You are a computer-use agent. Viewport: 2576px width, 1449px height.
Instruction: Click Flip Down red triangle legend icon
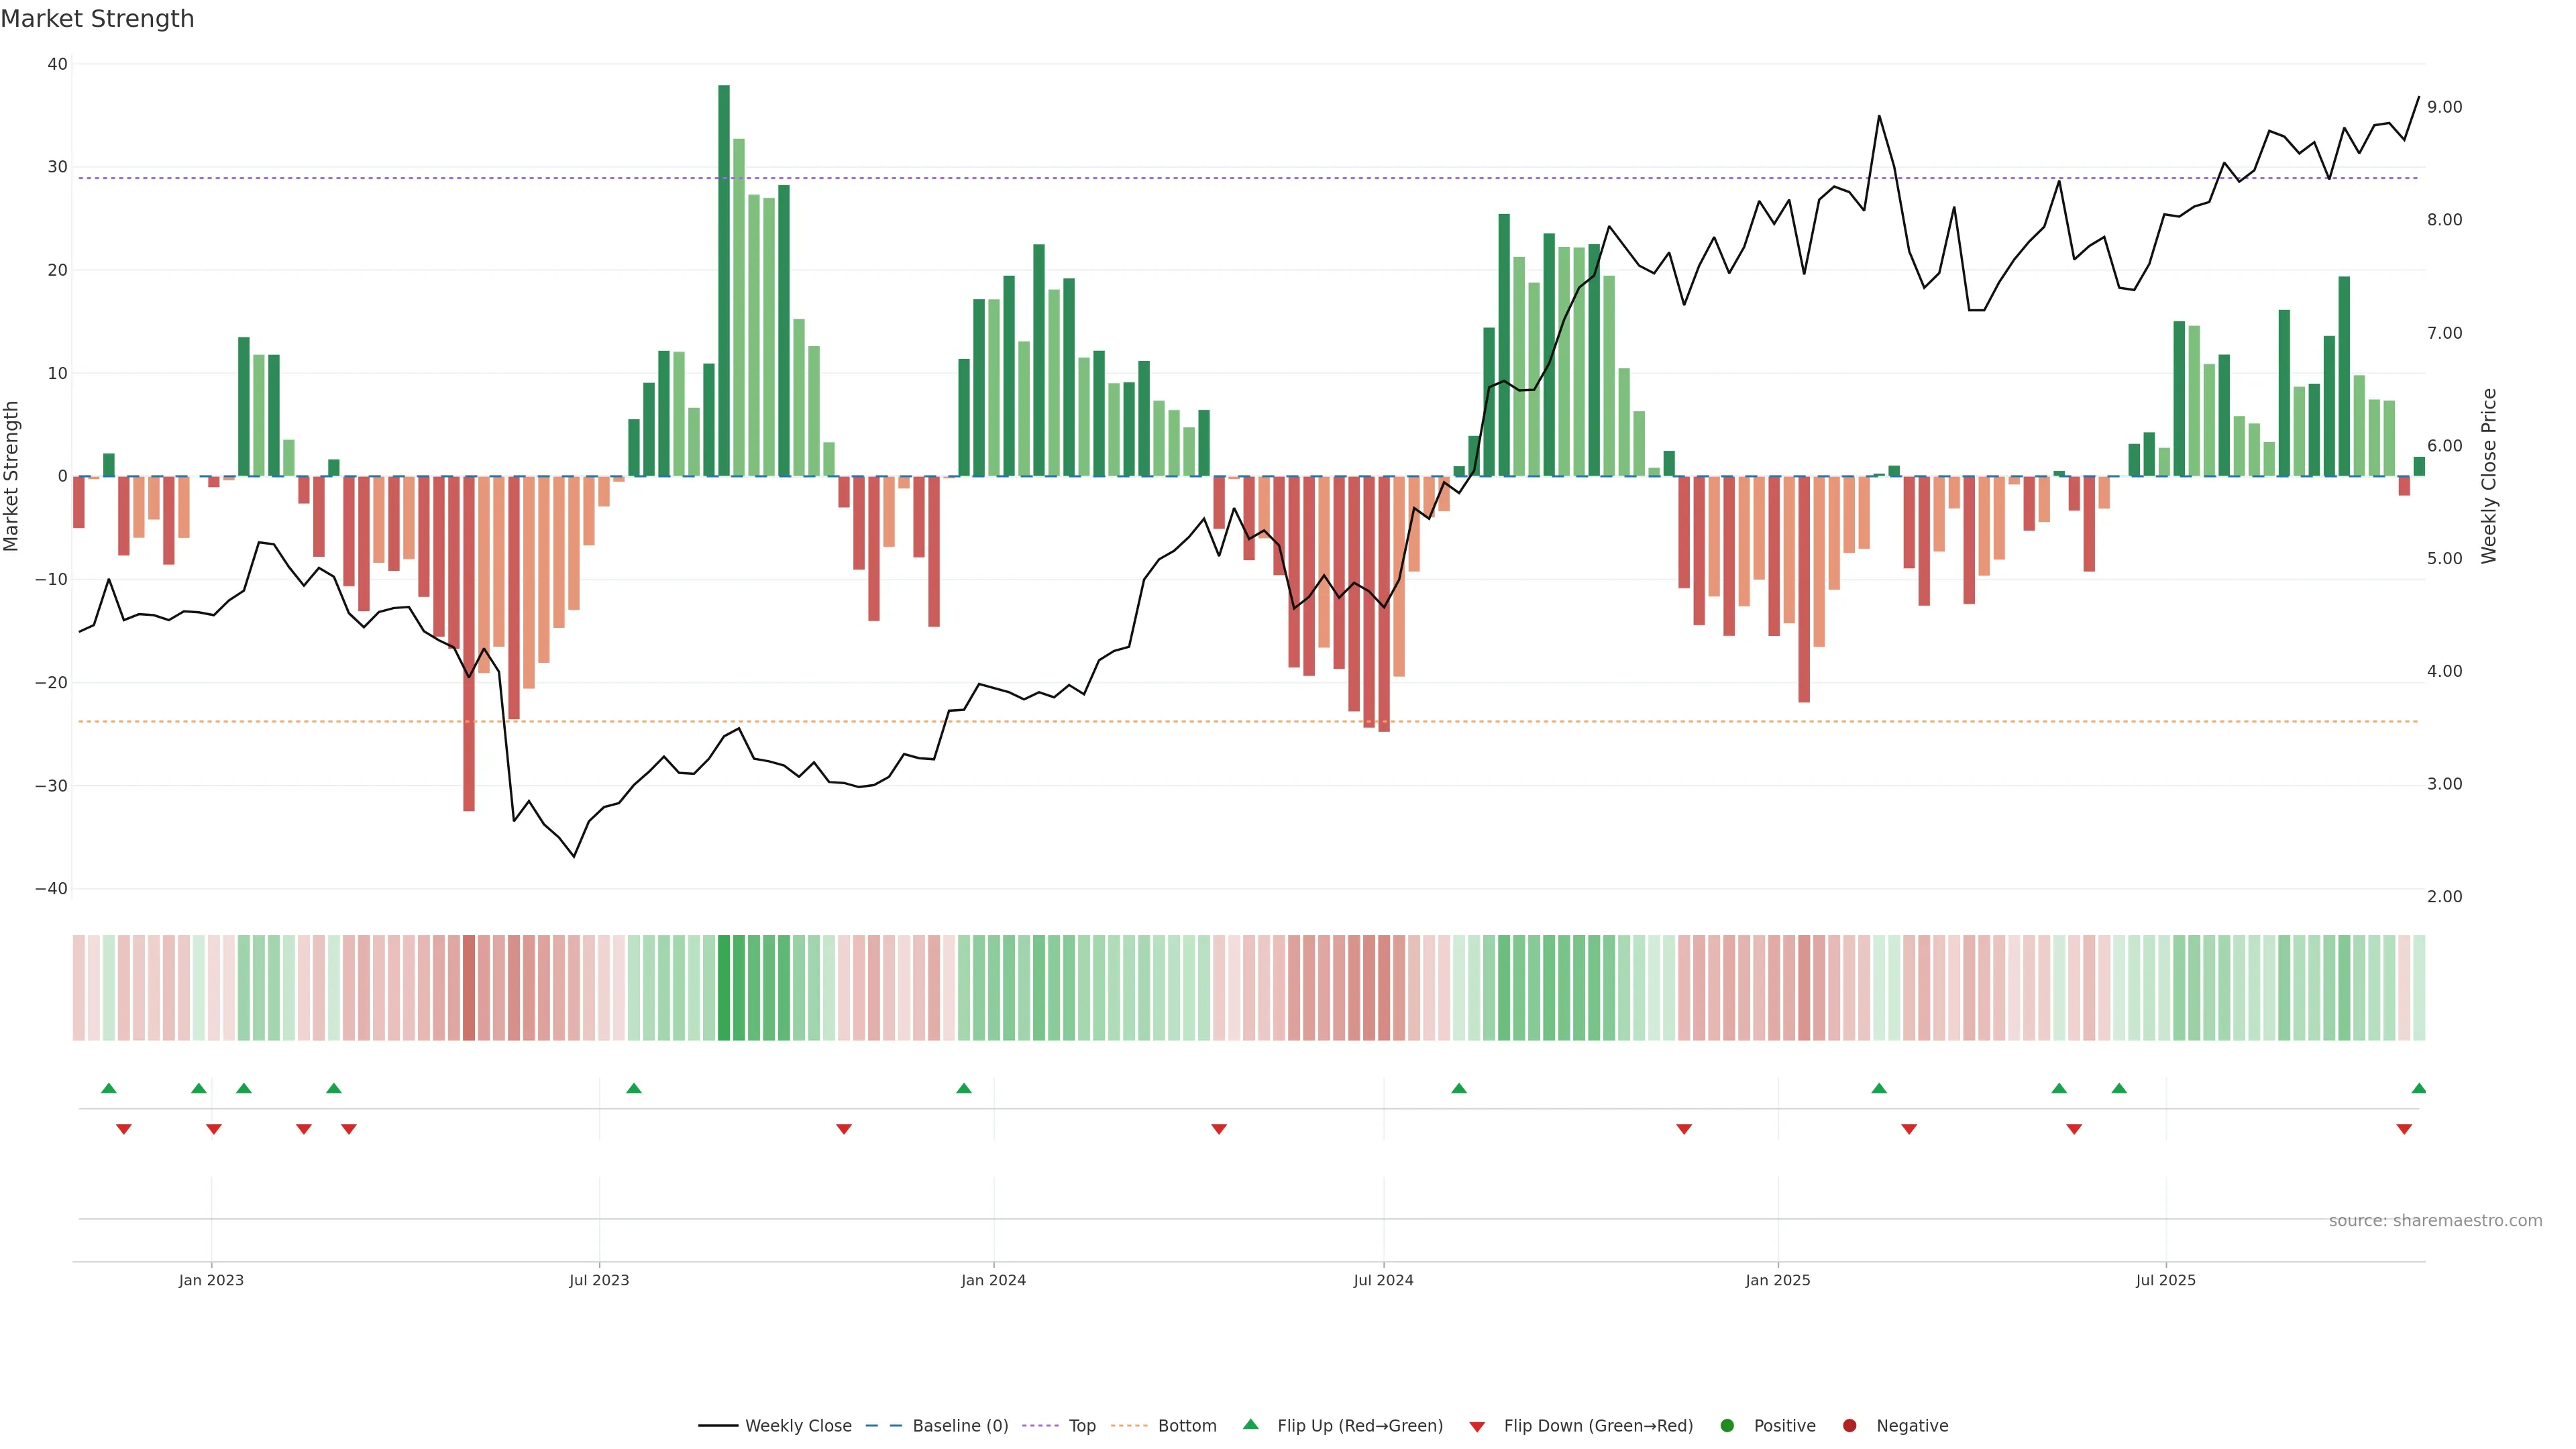[1477, 1427]
